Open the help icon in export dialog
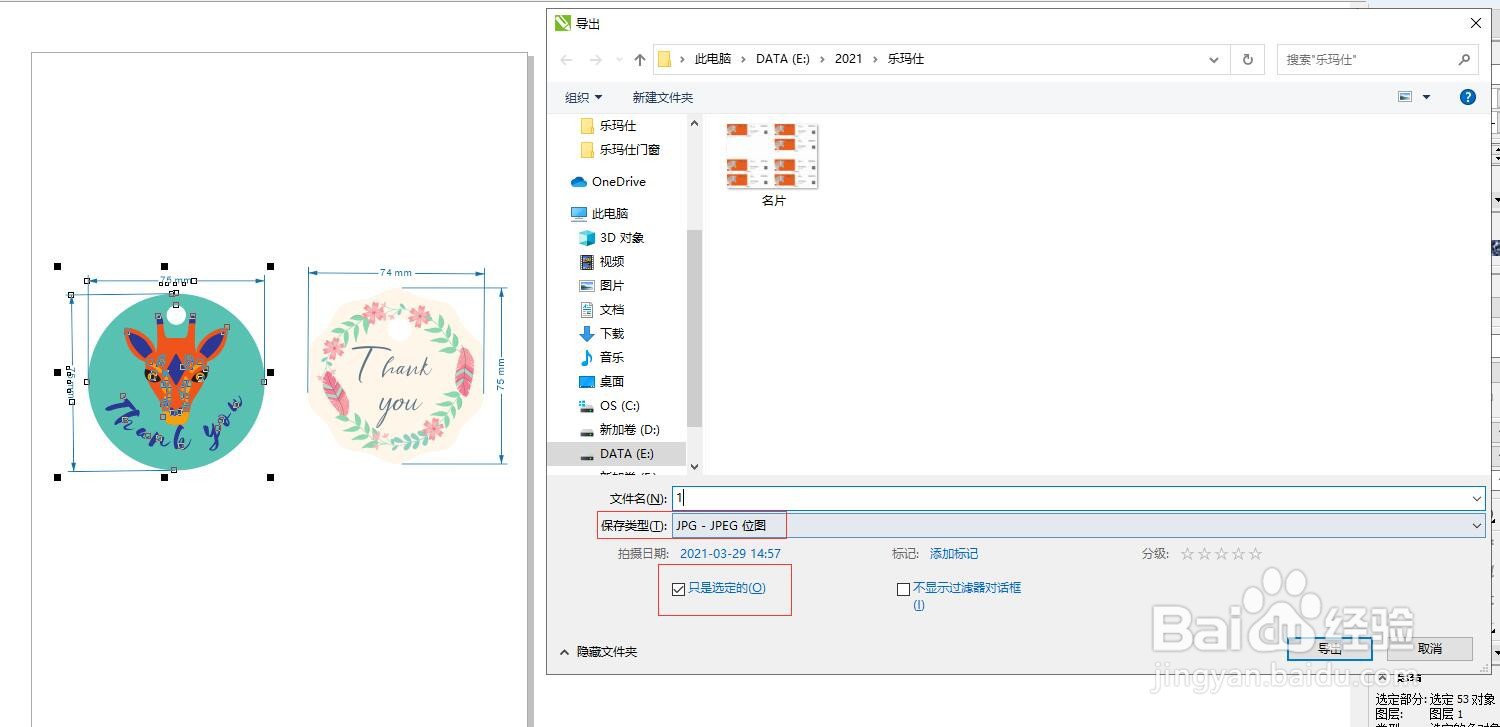The height and width of the screenshot is (727, 1500). coord(1468,97)
